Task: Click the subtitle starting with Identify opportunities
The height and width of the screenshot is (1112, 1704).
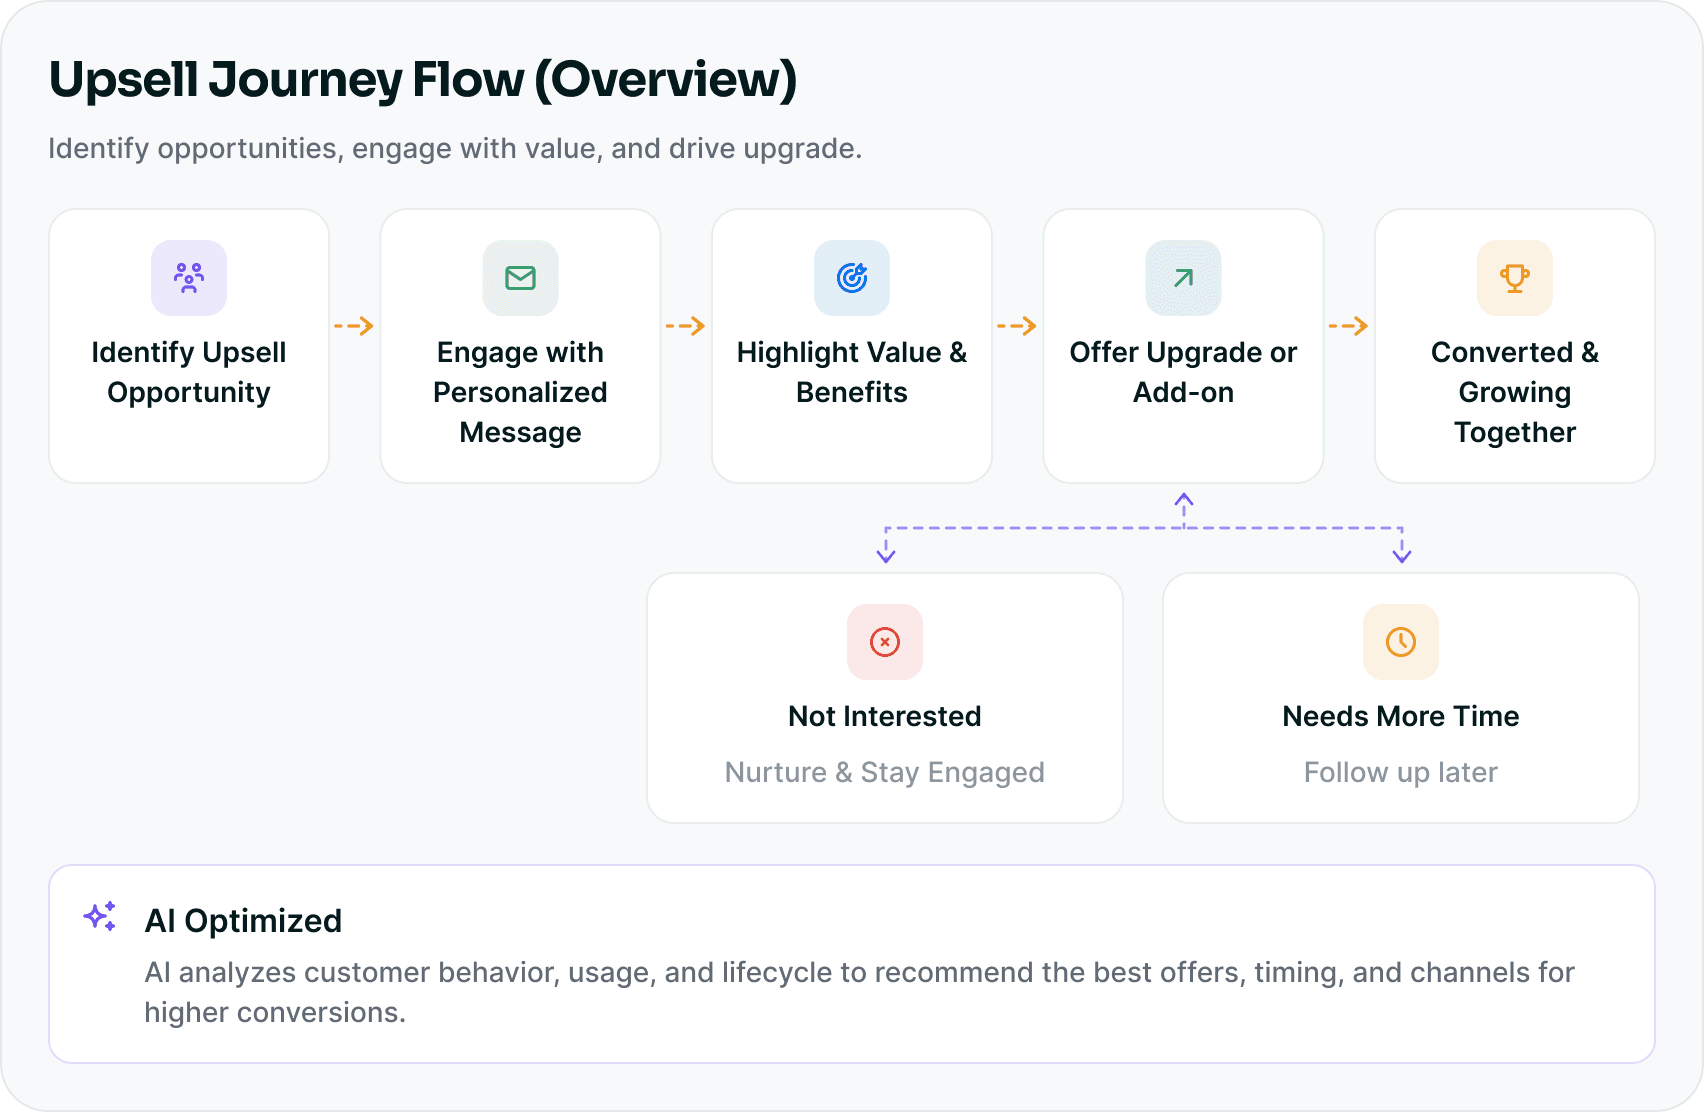Action: 455,148
